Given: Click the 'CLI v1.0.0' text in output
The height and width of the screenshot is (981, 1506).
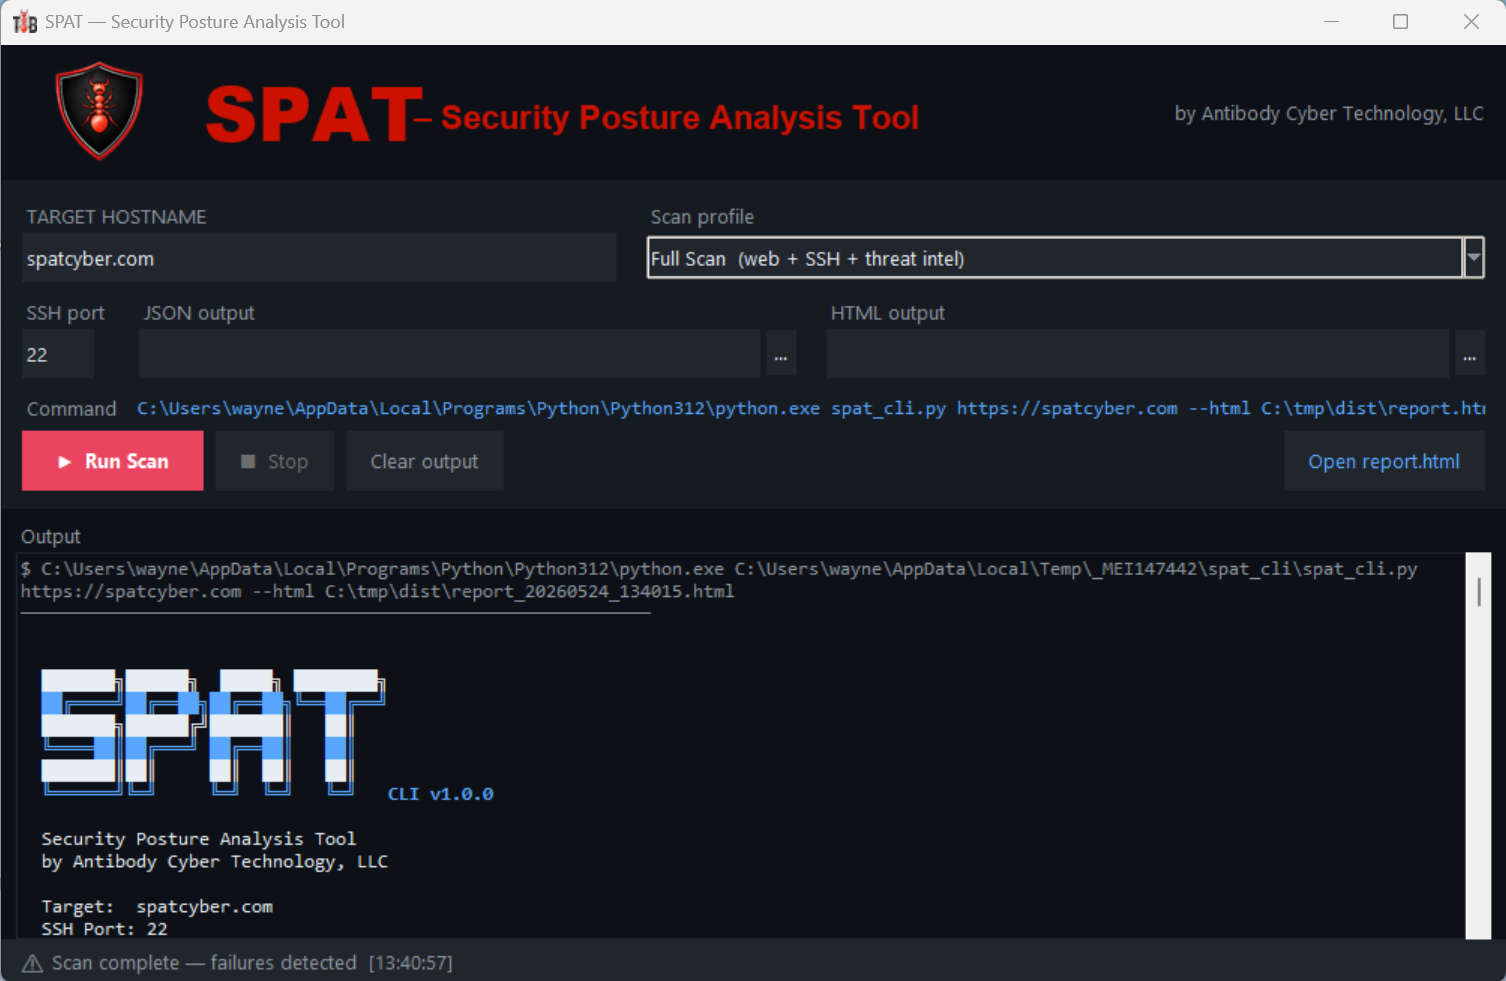Looking at the screenshot, I should (x=441, y=794).
